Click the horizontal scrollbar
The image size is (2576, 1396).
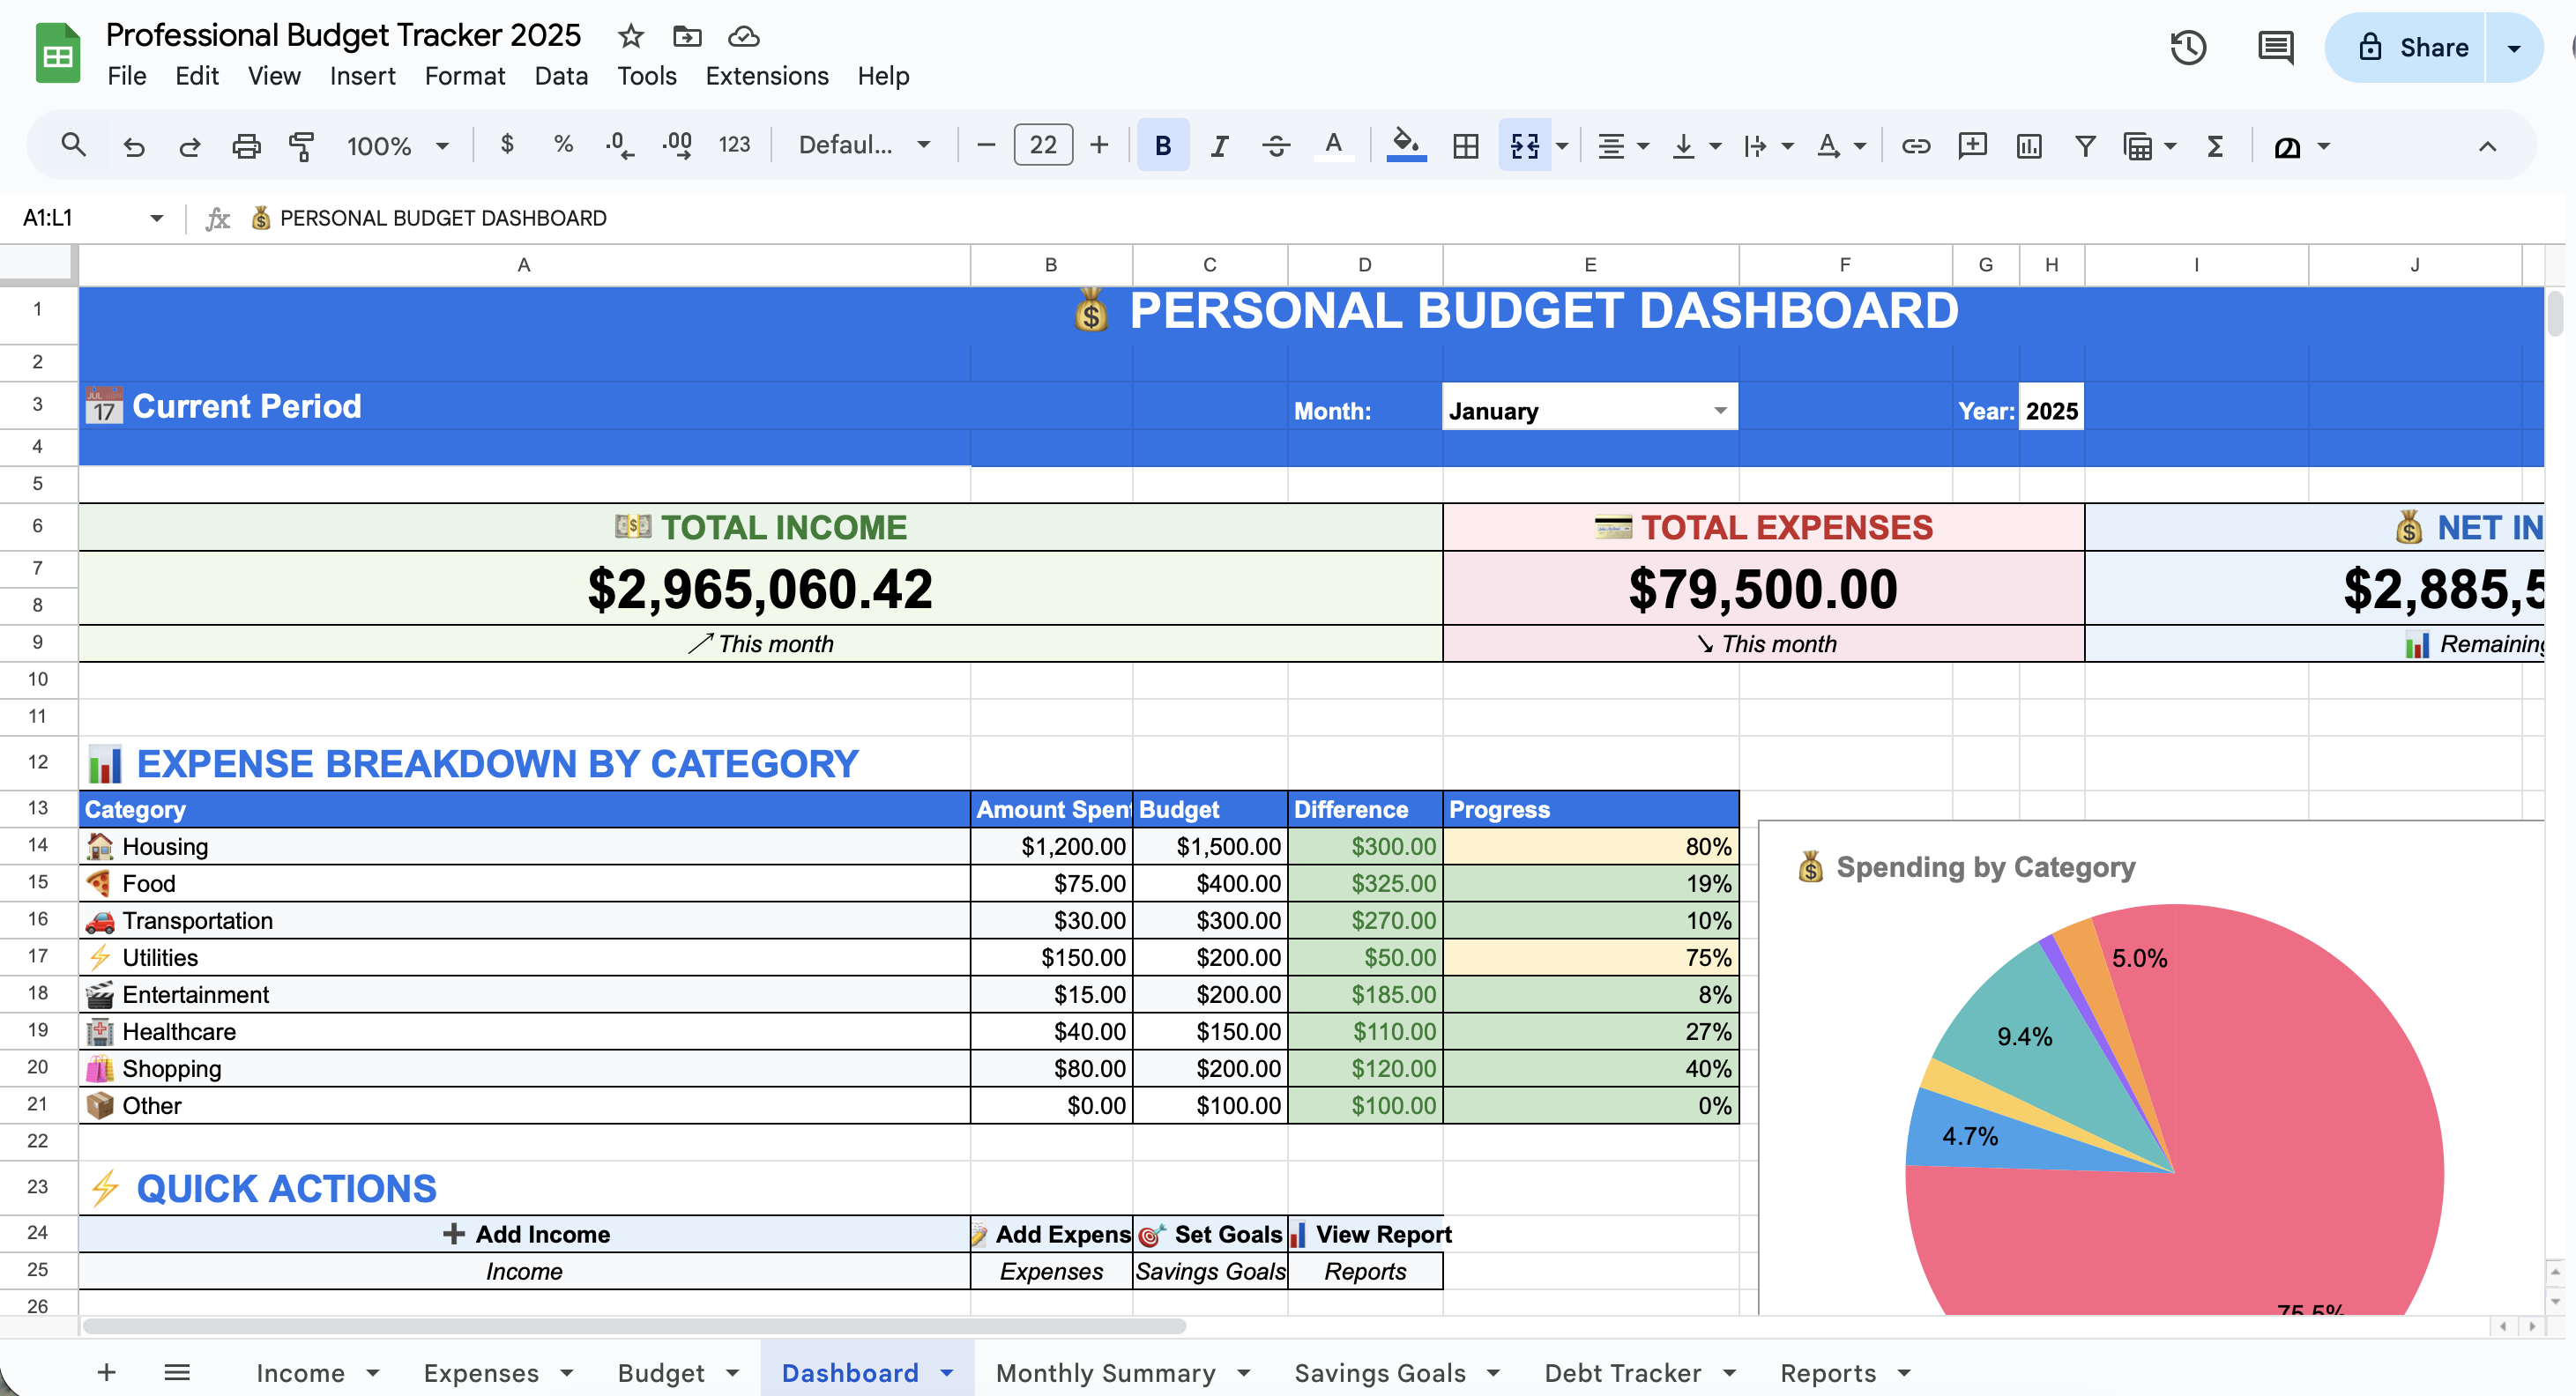coord(634,1326)
